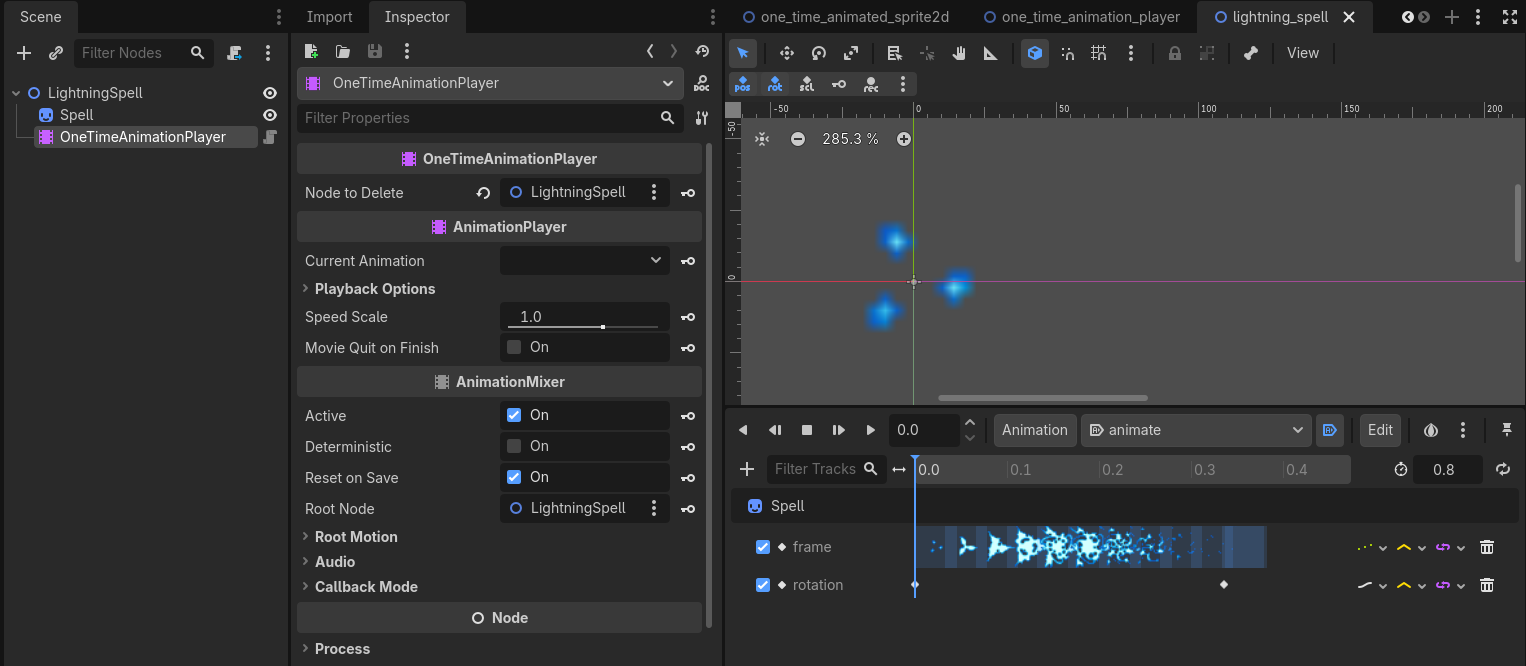
Task: Click the insert key icon in canvas toolbar
Action: click(839, 84)
